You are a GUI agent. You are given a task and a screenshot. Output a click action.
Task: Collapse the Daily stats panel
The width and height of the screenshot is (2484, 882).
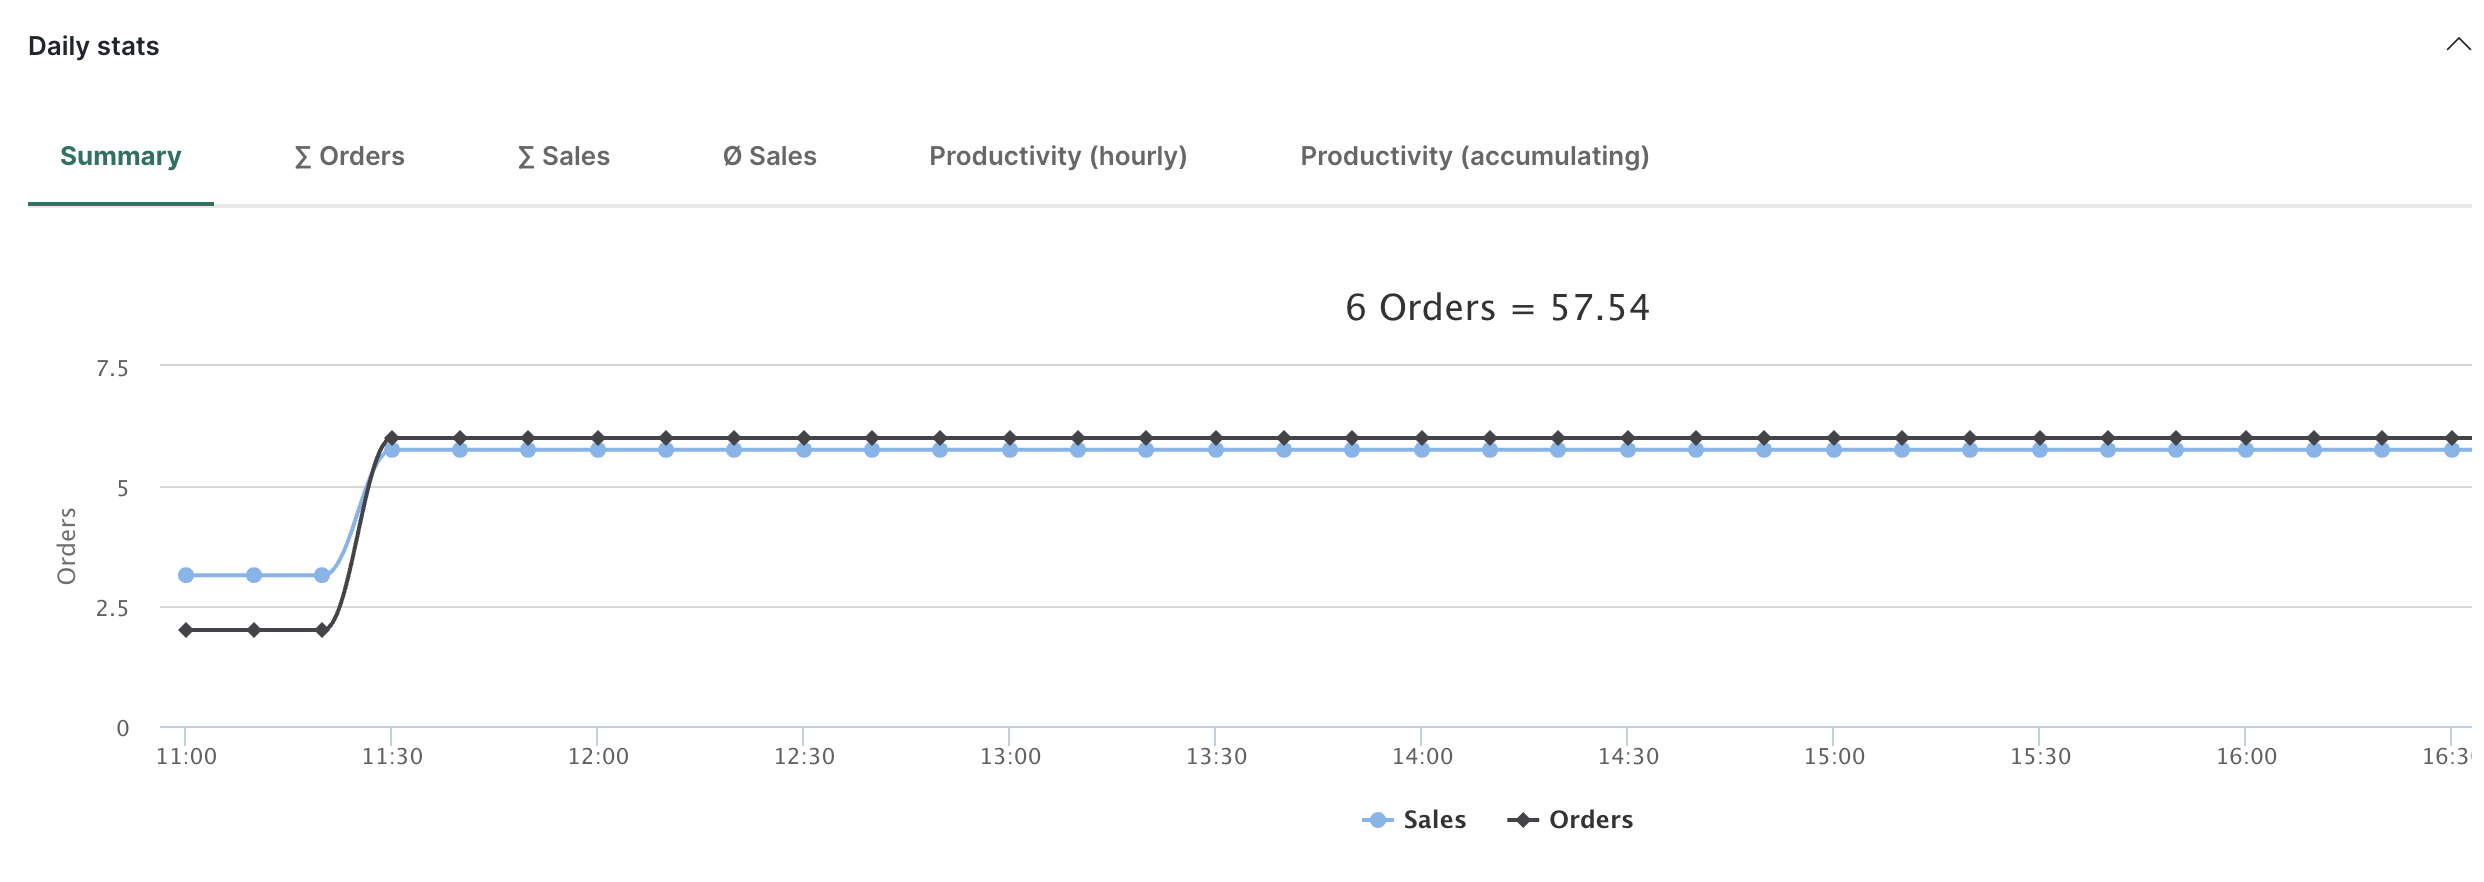coord(2456,45)
